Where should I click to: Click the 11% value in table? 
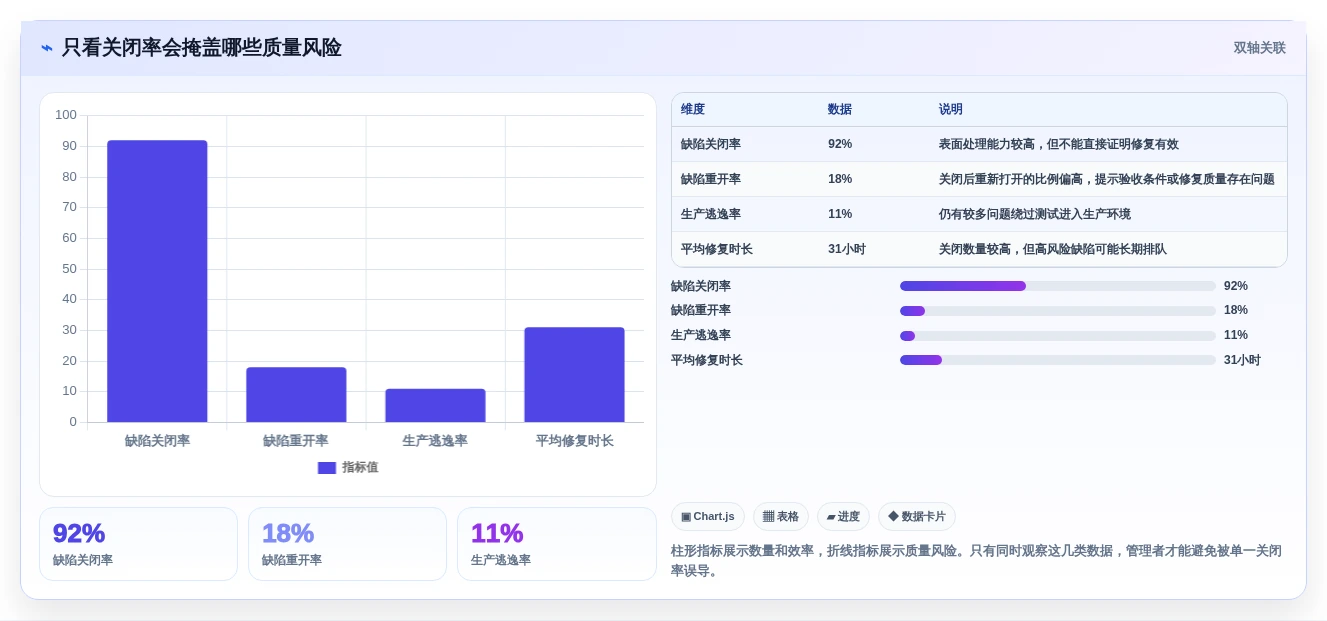click(x=840, y=214)
